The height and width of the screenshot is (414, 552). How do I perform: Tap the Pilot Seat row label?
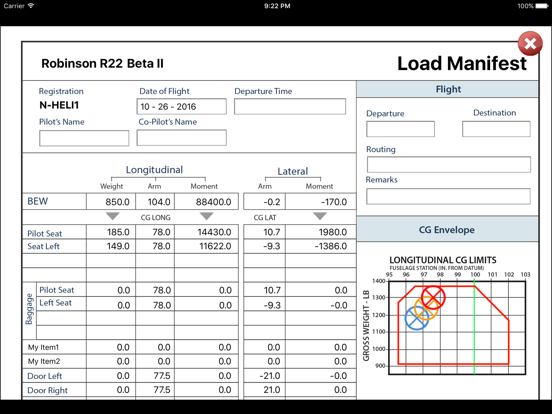[x=45, y=233]
